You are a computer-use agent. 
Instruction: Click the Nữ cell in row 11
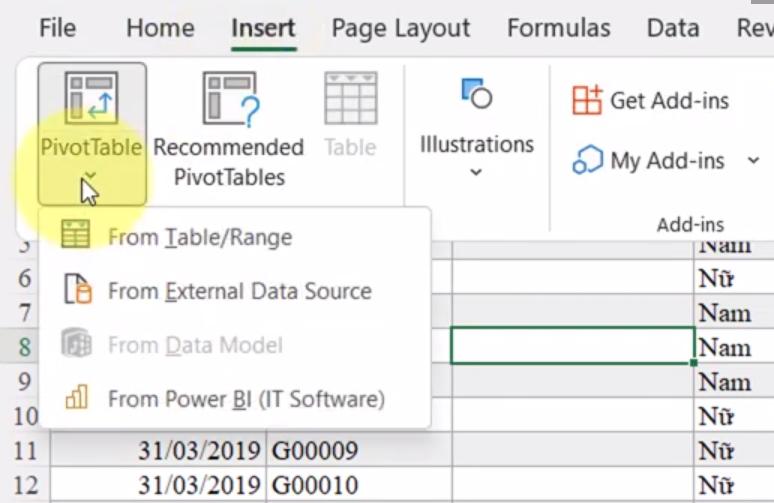click(734, 451)
